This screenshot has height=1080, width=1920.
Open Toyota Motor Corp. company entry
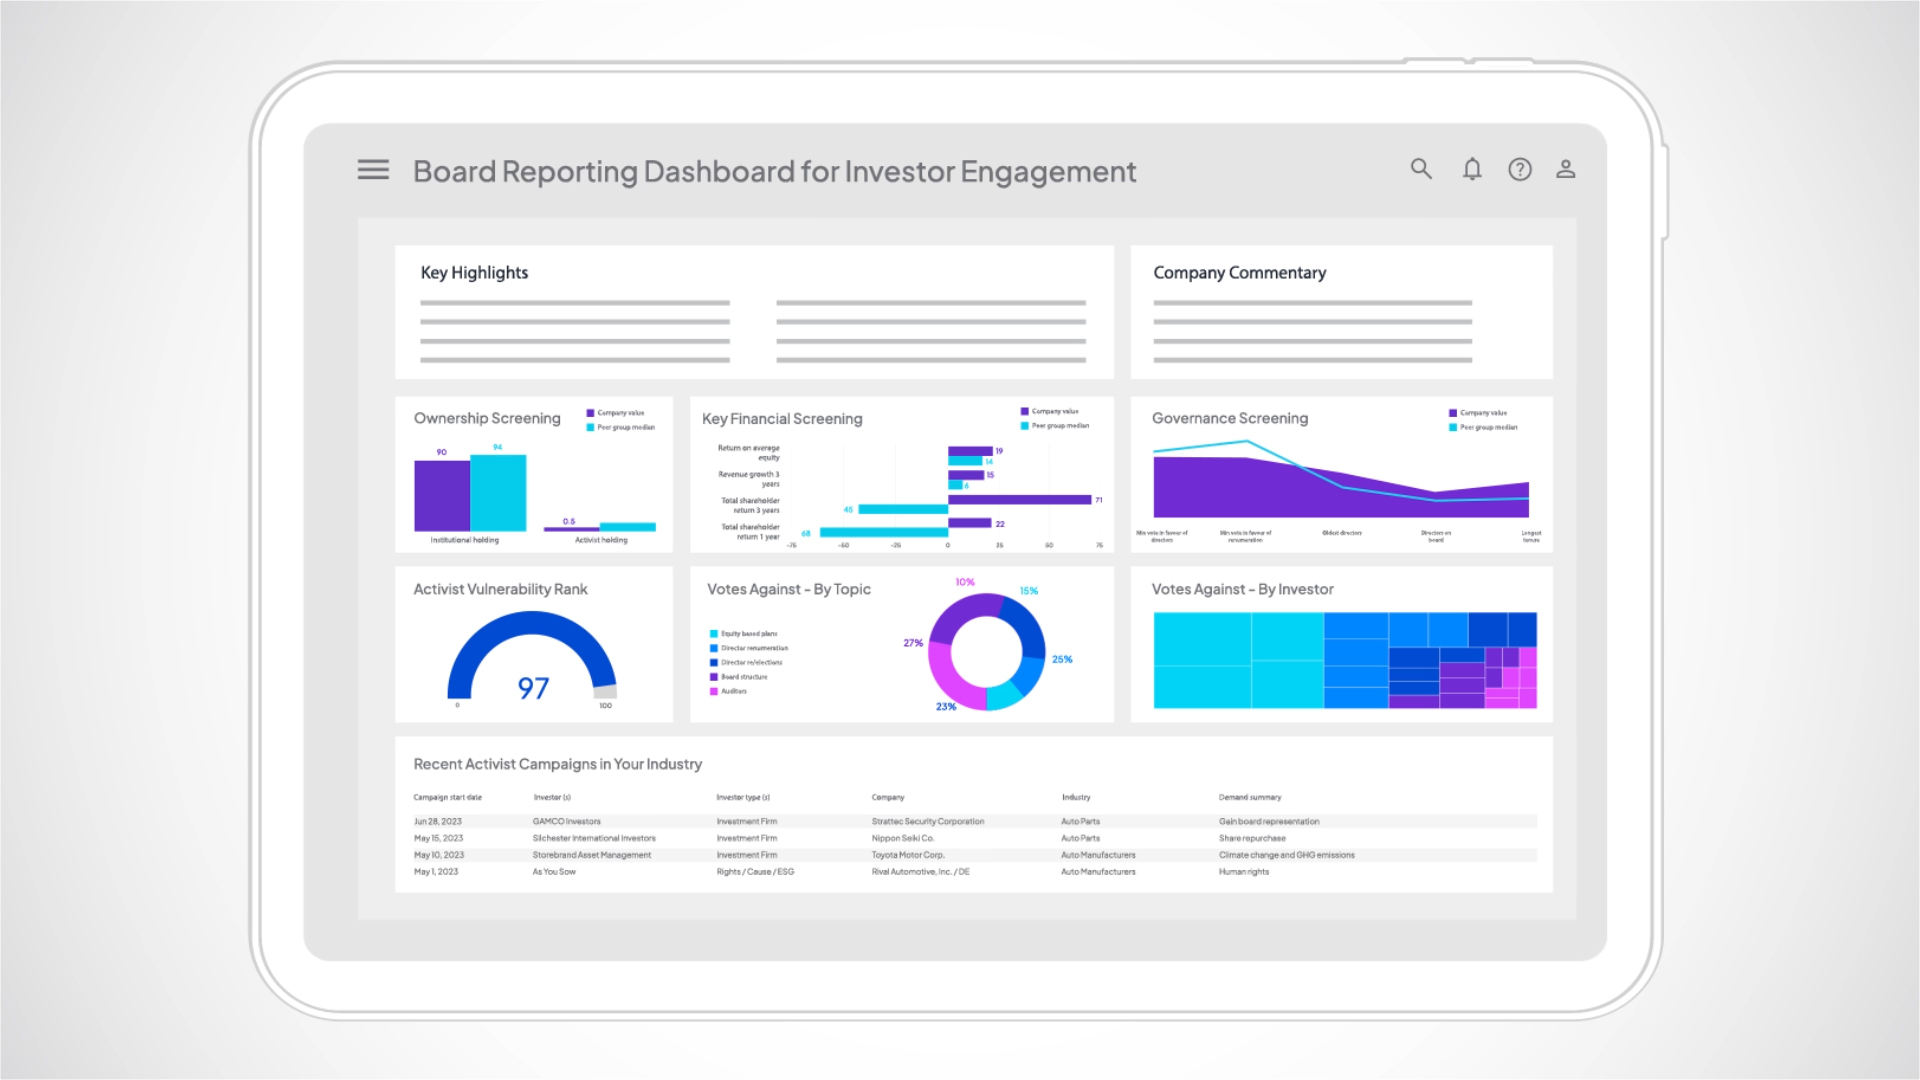pos(907,856)
